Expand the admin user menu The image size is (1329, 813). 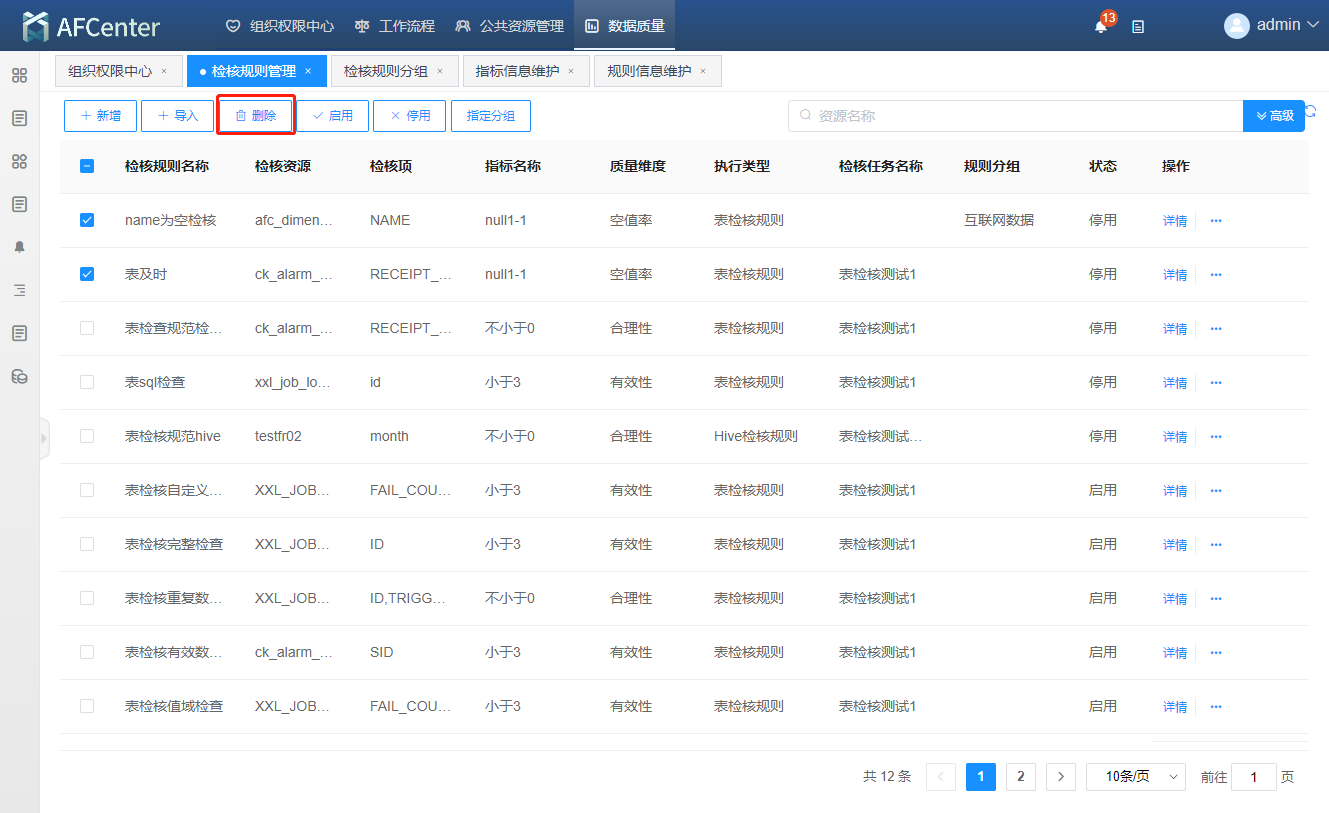[x=1272, y=25]
